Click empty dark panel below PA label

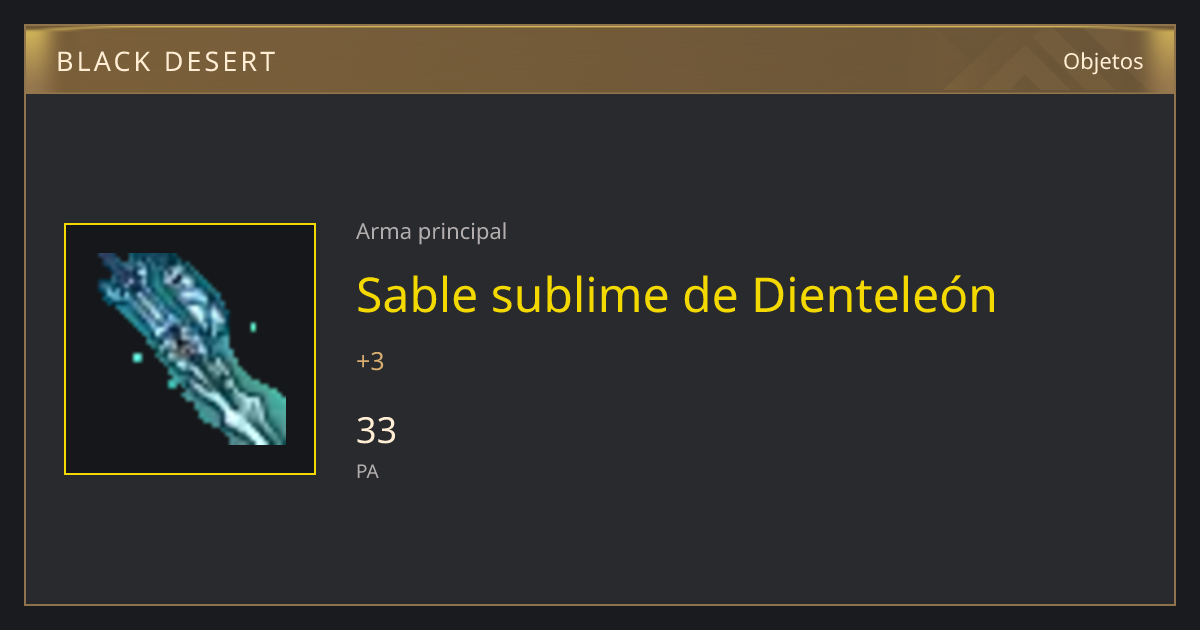[600, 545]
